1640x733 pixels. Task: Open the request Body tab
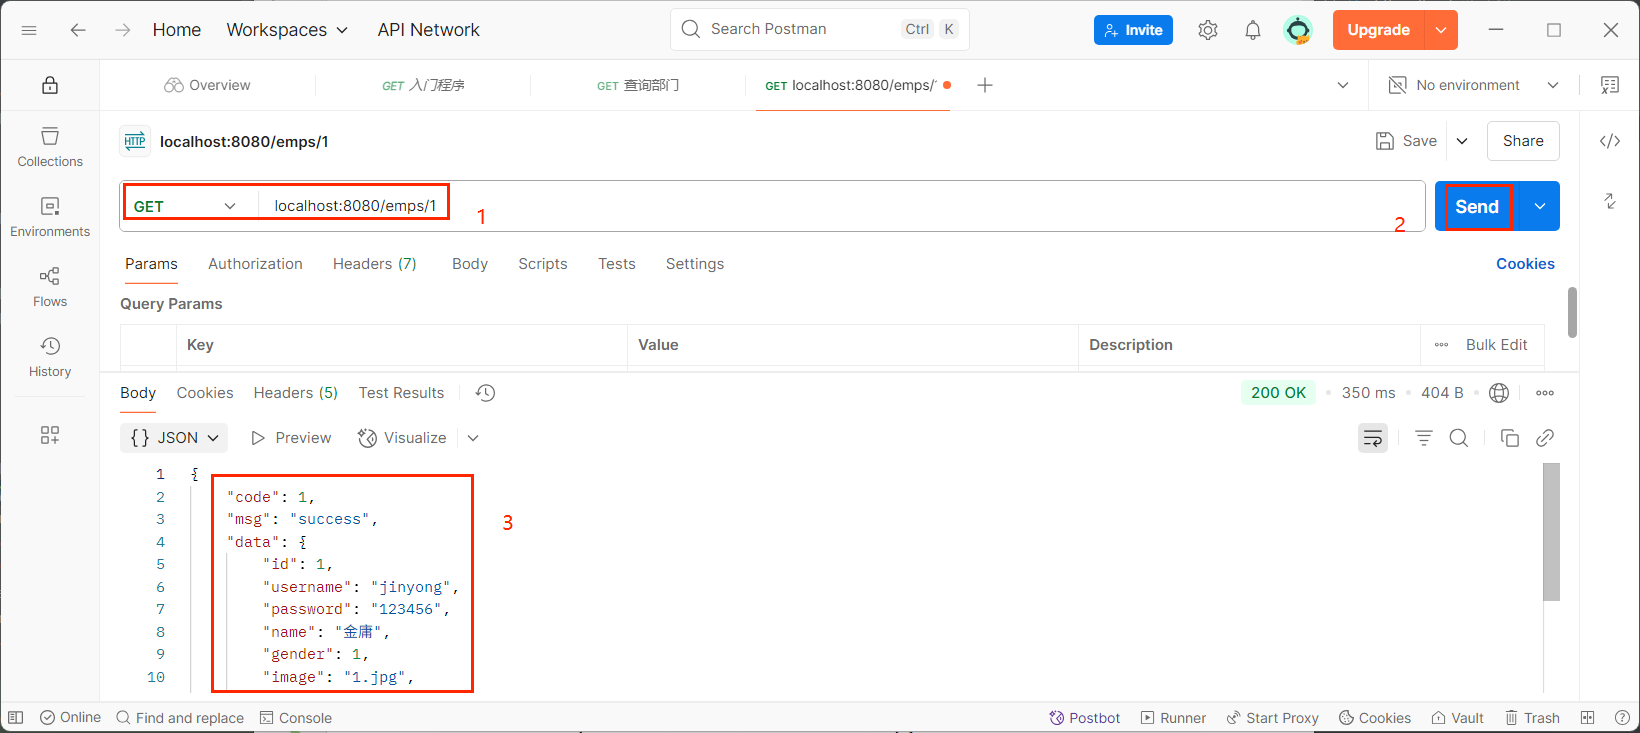pos(470,264)
